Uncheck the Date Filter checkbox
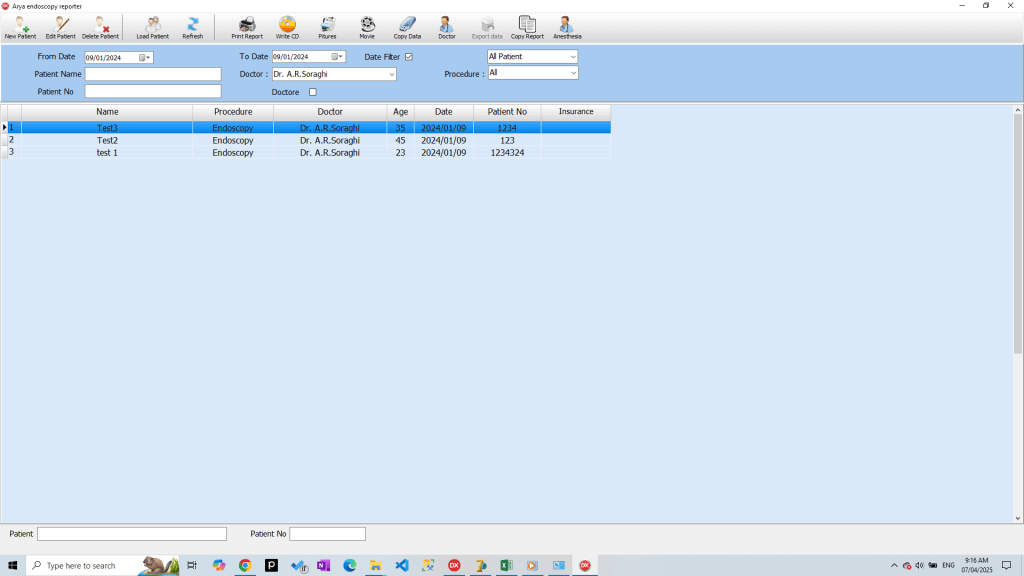Image resolution: width=1024 pixels, height=576 pixels. (x=409, y=57)
